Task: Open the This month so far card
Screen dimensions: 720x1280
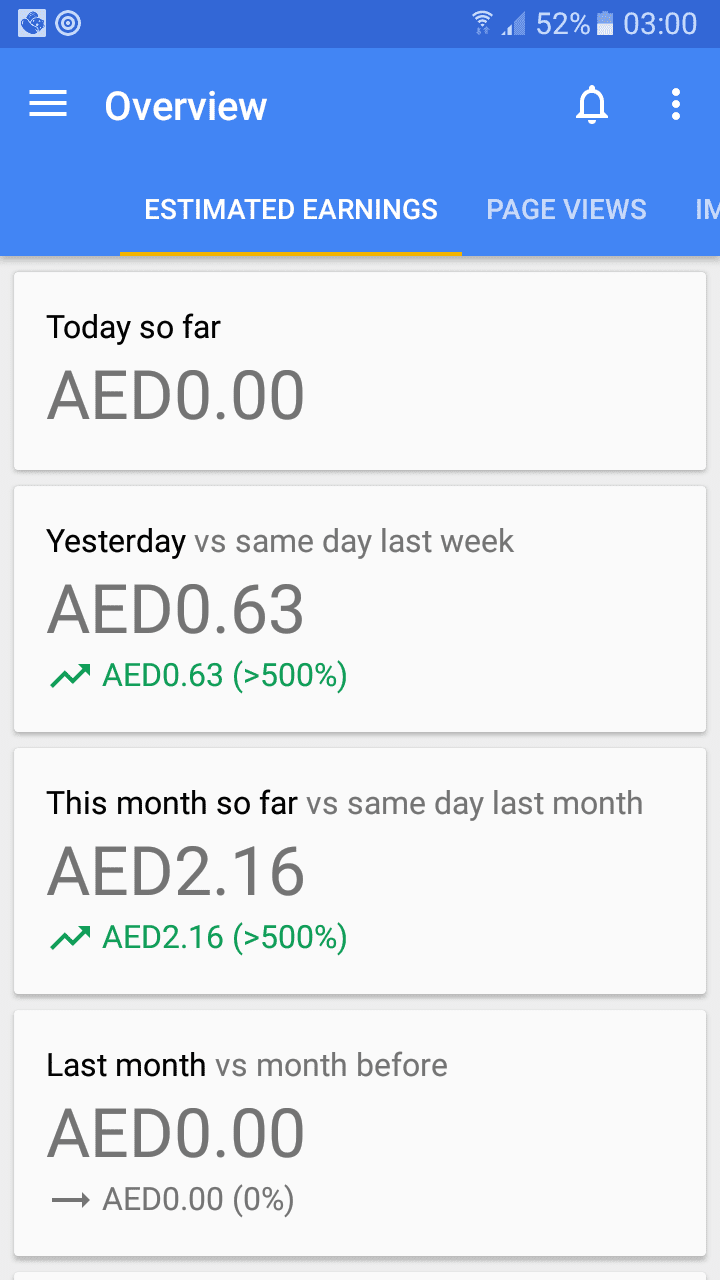Action: pos(360,871)
